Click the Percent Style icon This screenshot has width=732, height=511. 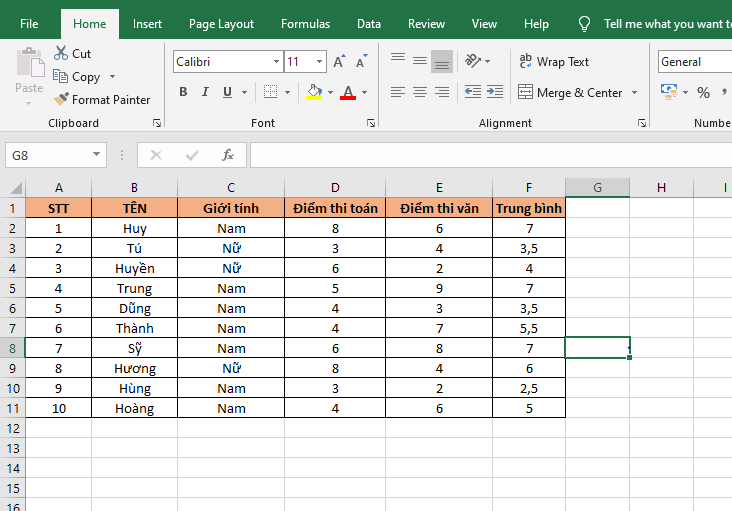tap(703, 92)
